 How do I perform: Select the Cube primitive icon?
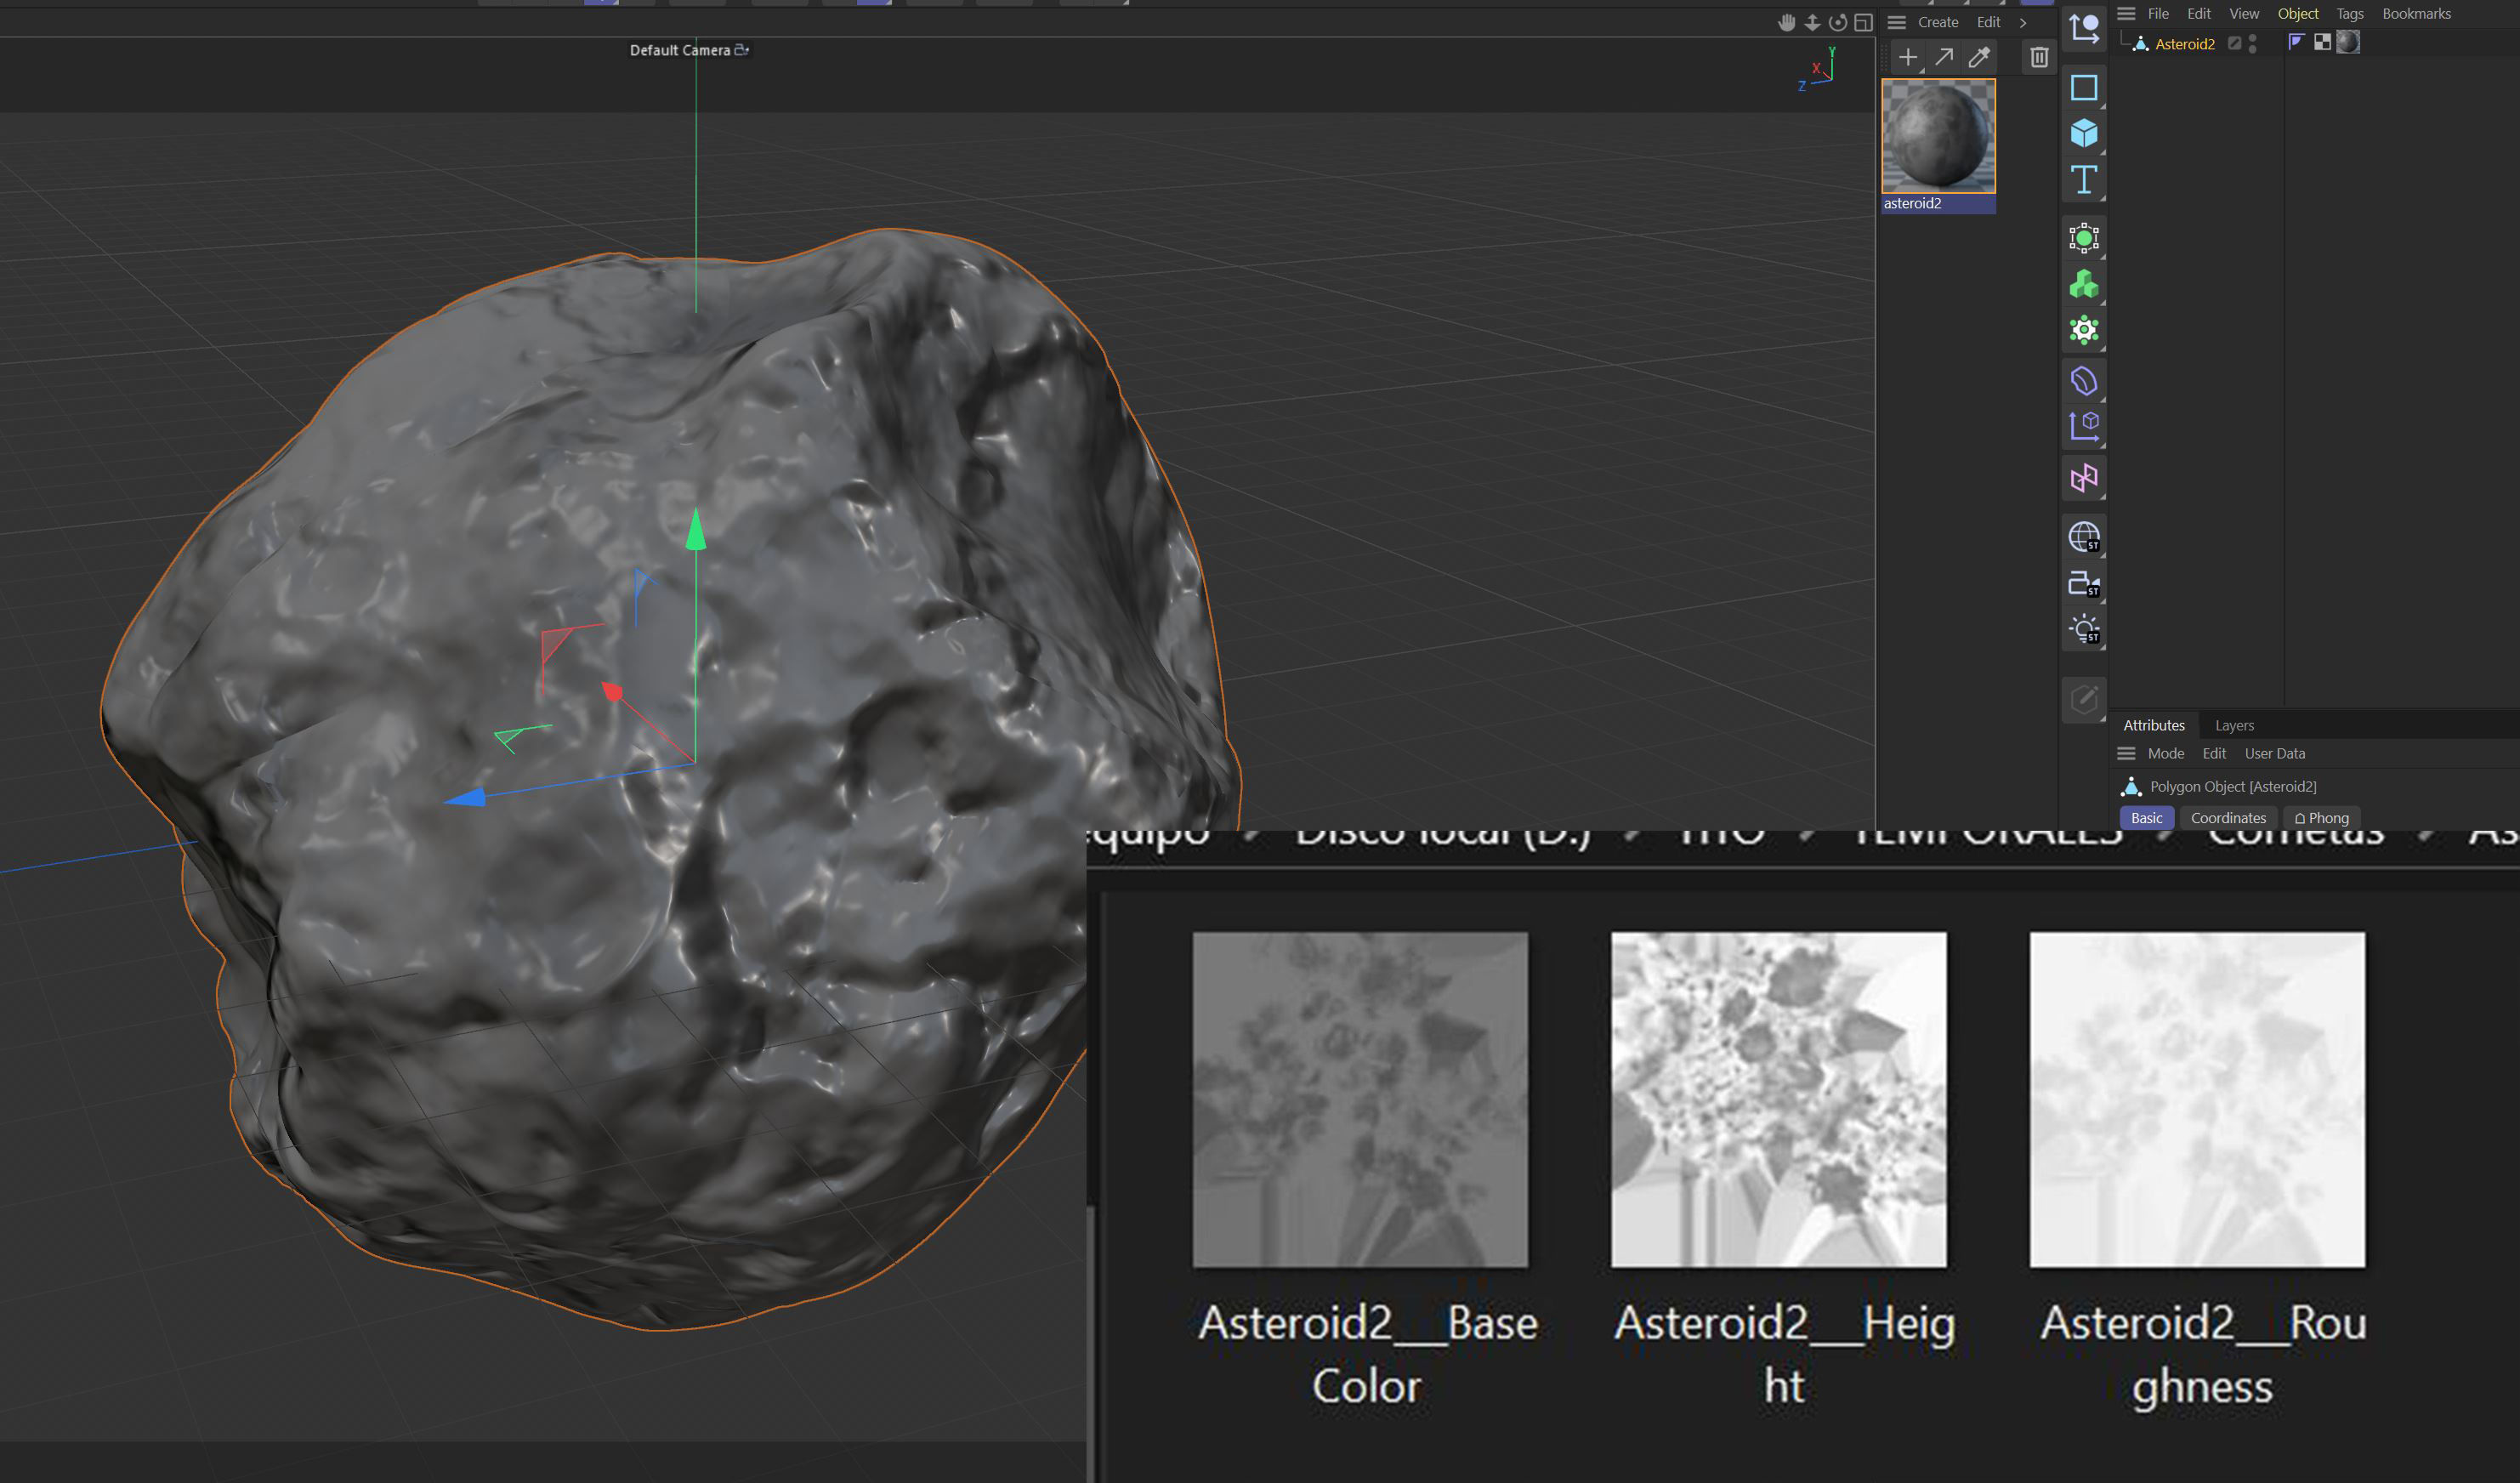2084,133
